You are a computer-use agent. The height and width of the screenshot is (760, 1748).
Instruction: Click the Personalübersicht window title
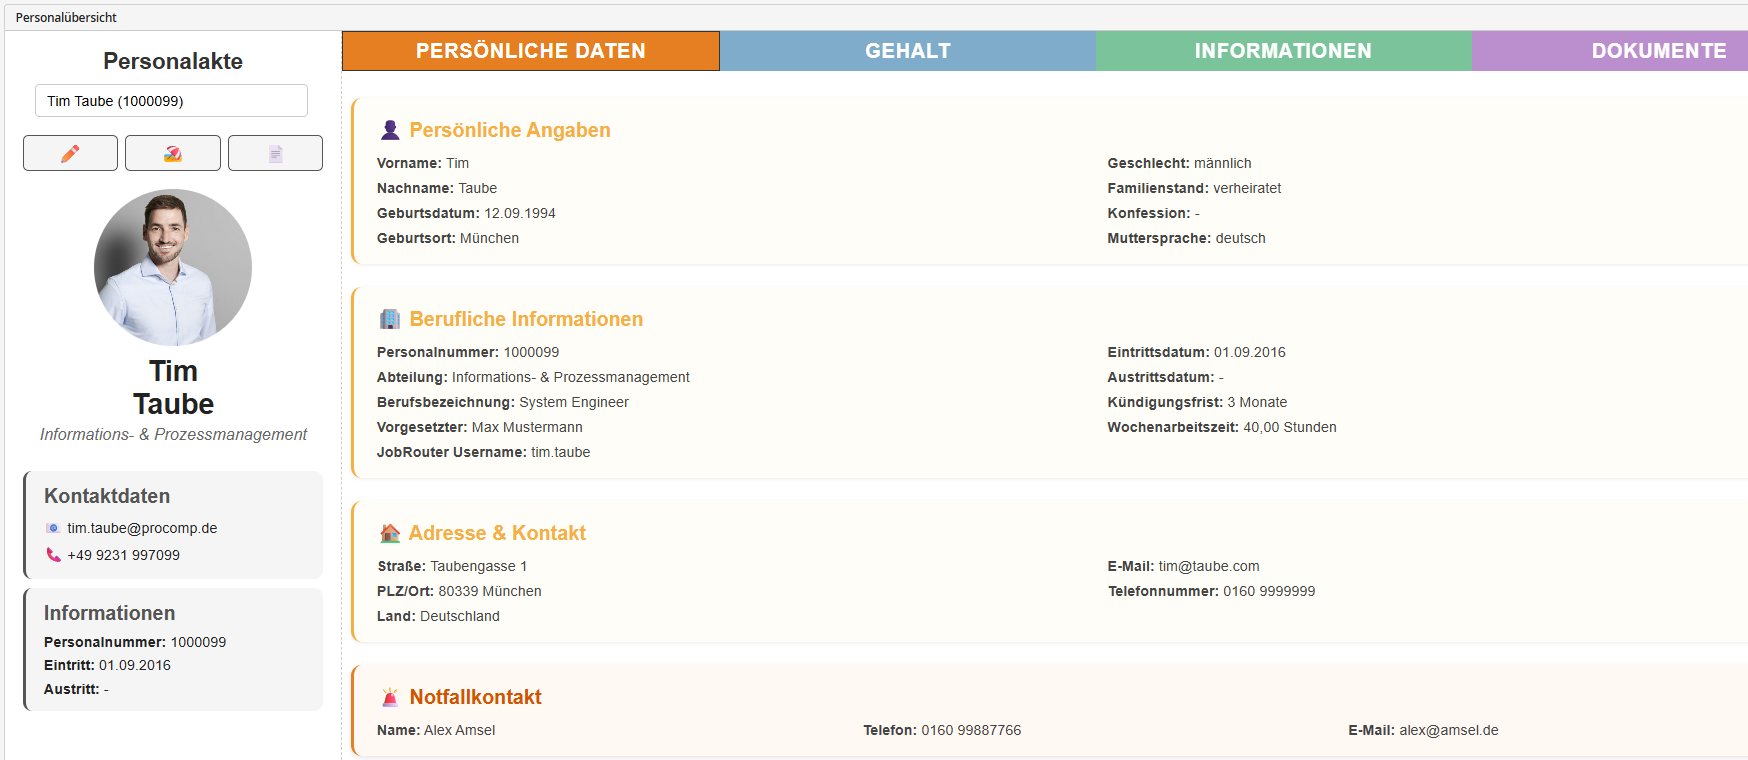coord(66,17)
